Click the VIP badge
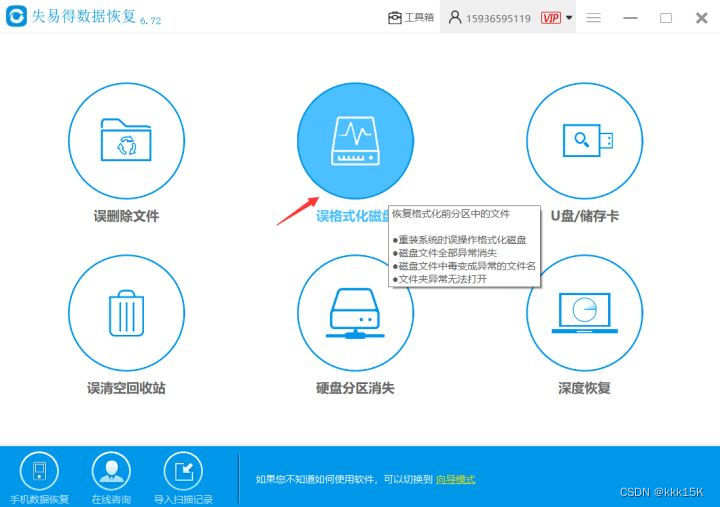Image resolution: width=720 pixels, height=507 pixels. (x=551, y=18)
